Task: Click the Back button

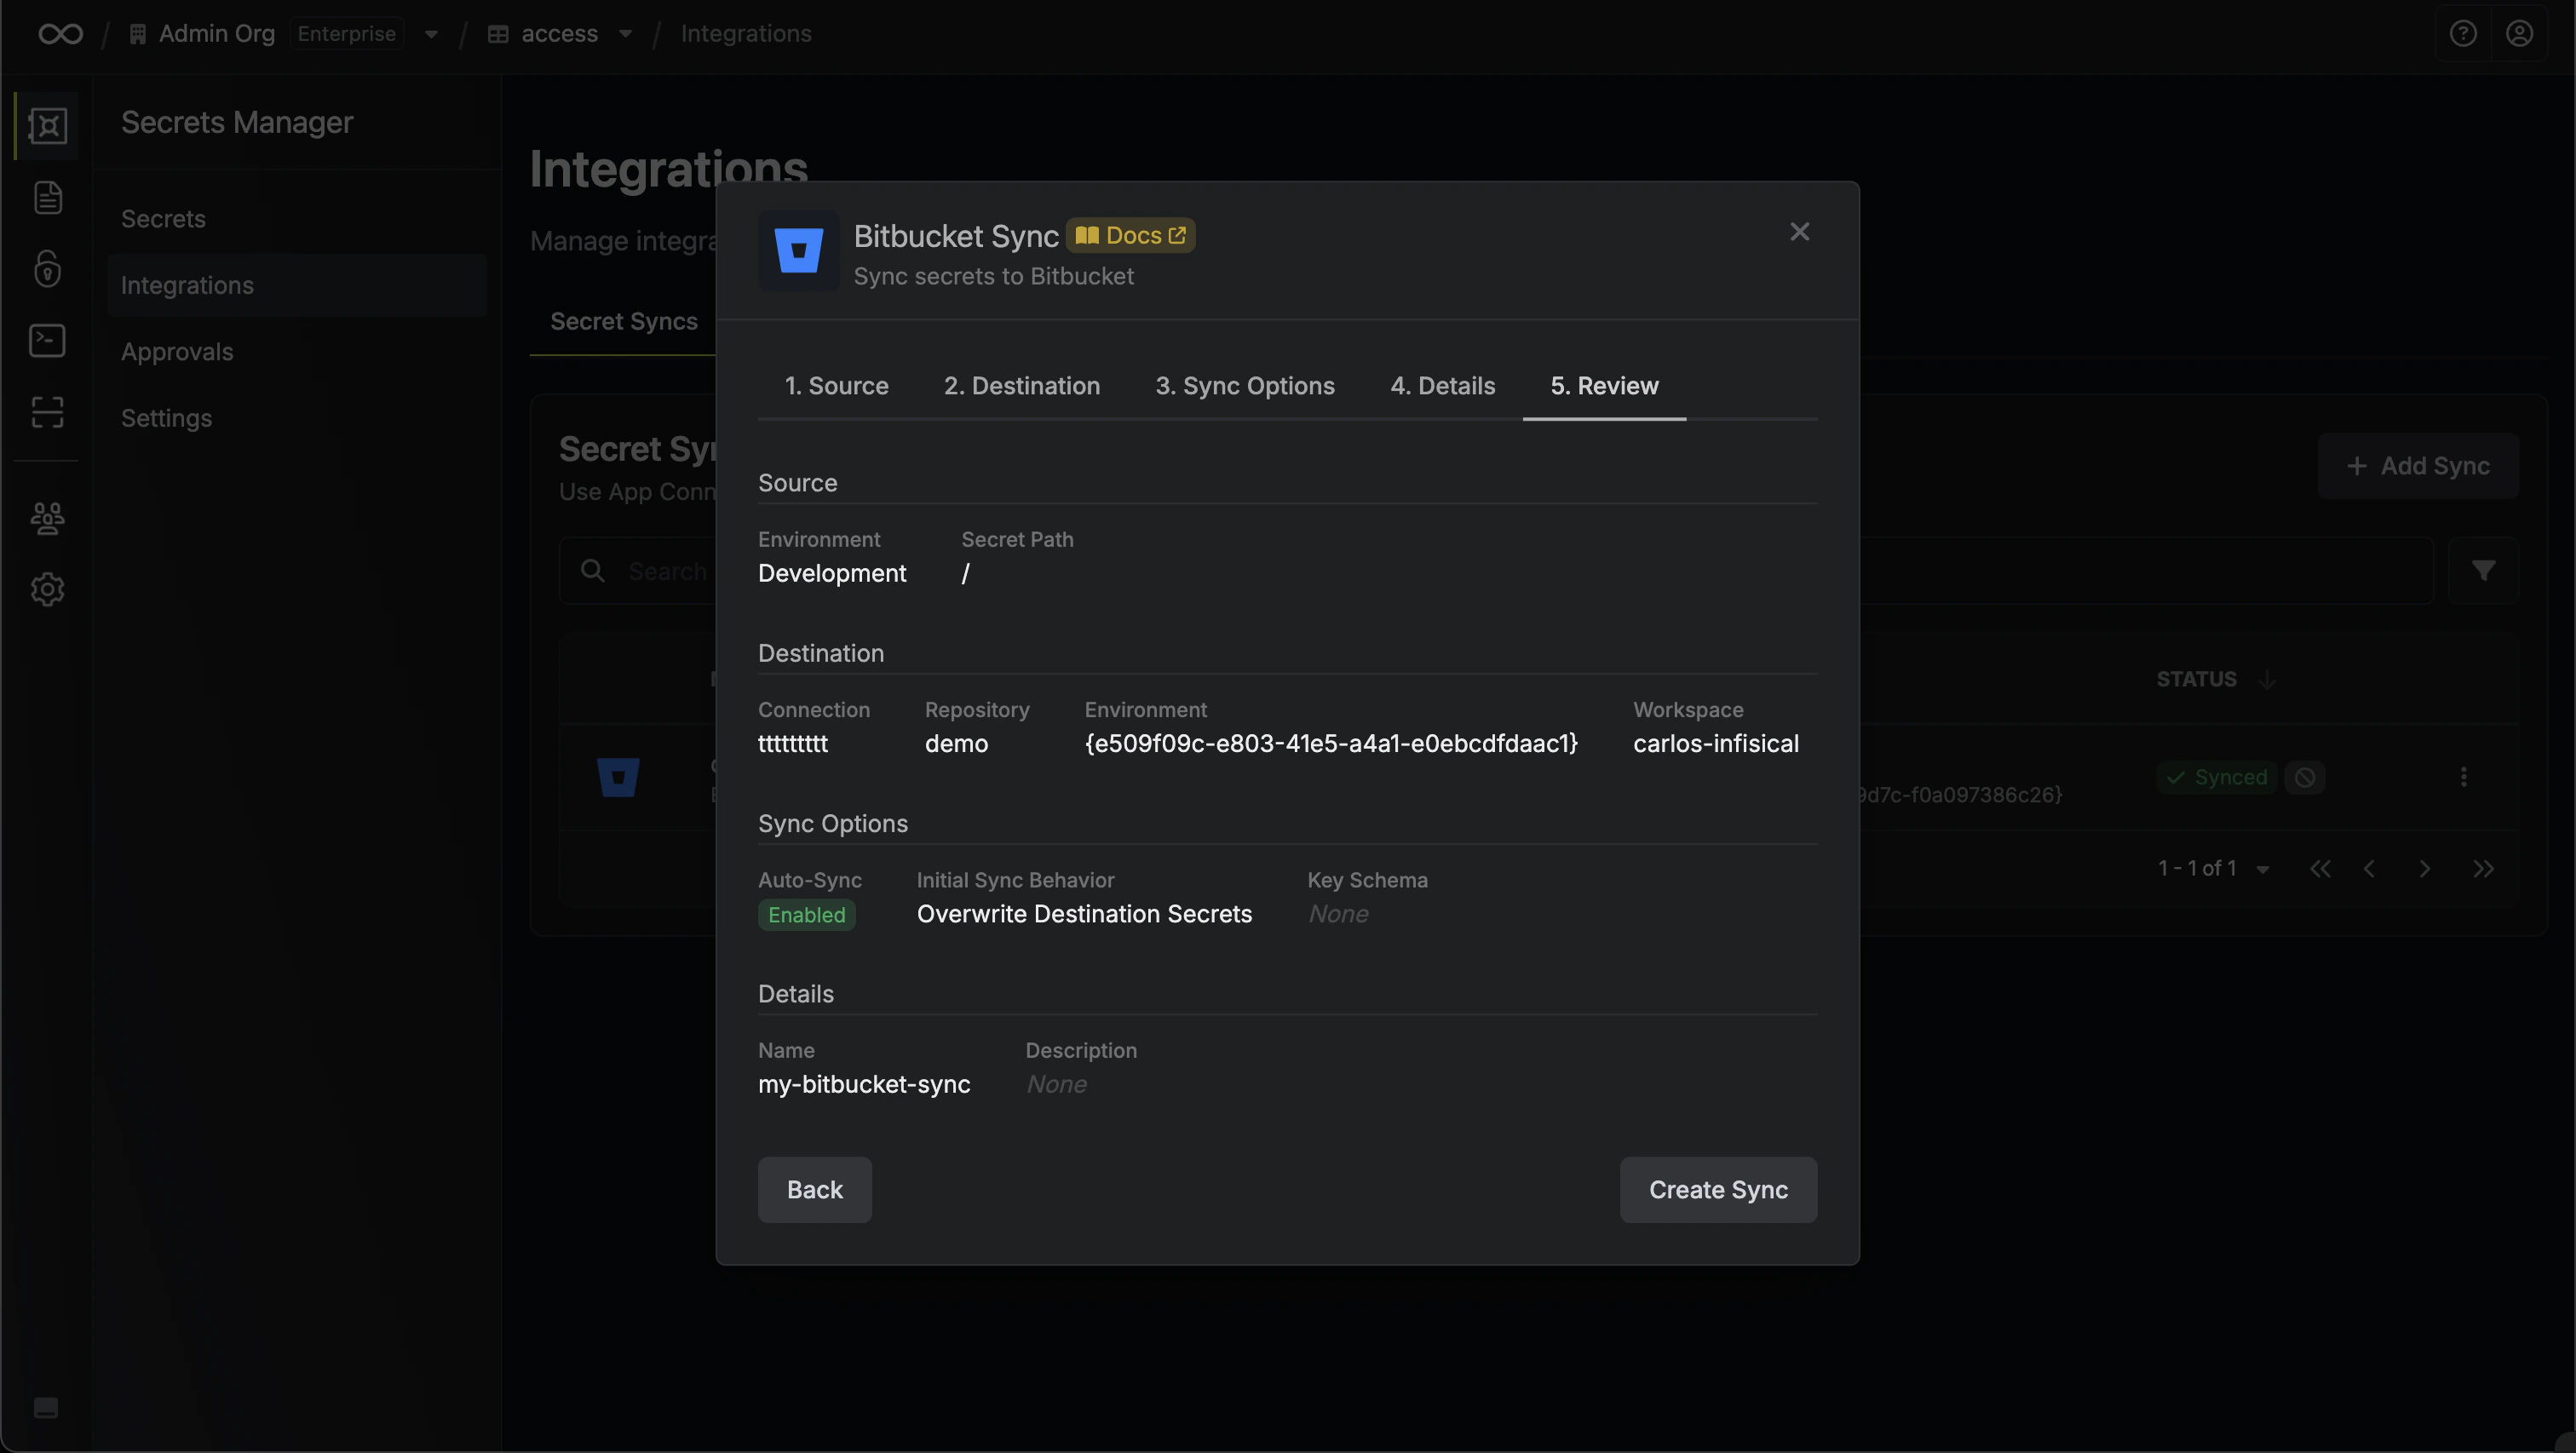Action: (x=814, y=1190)
